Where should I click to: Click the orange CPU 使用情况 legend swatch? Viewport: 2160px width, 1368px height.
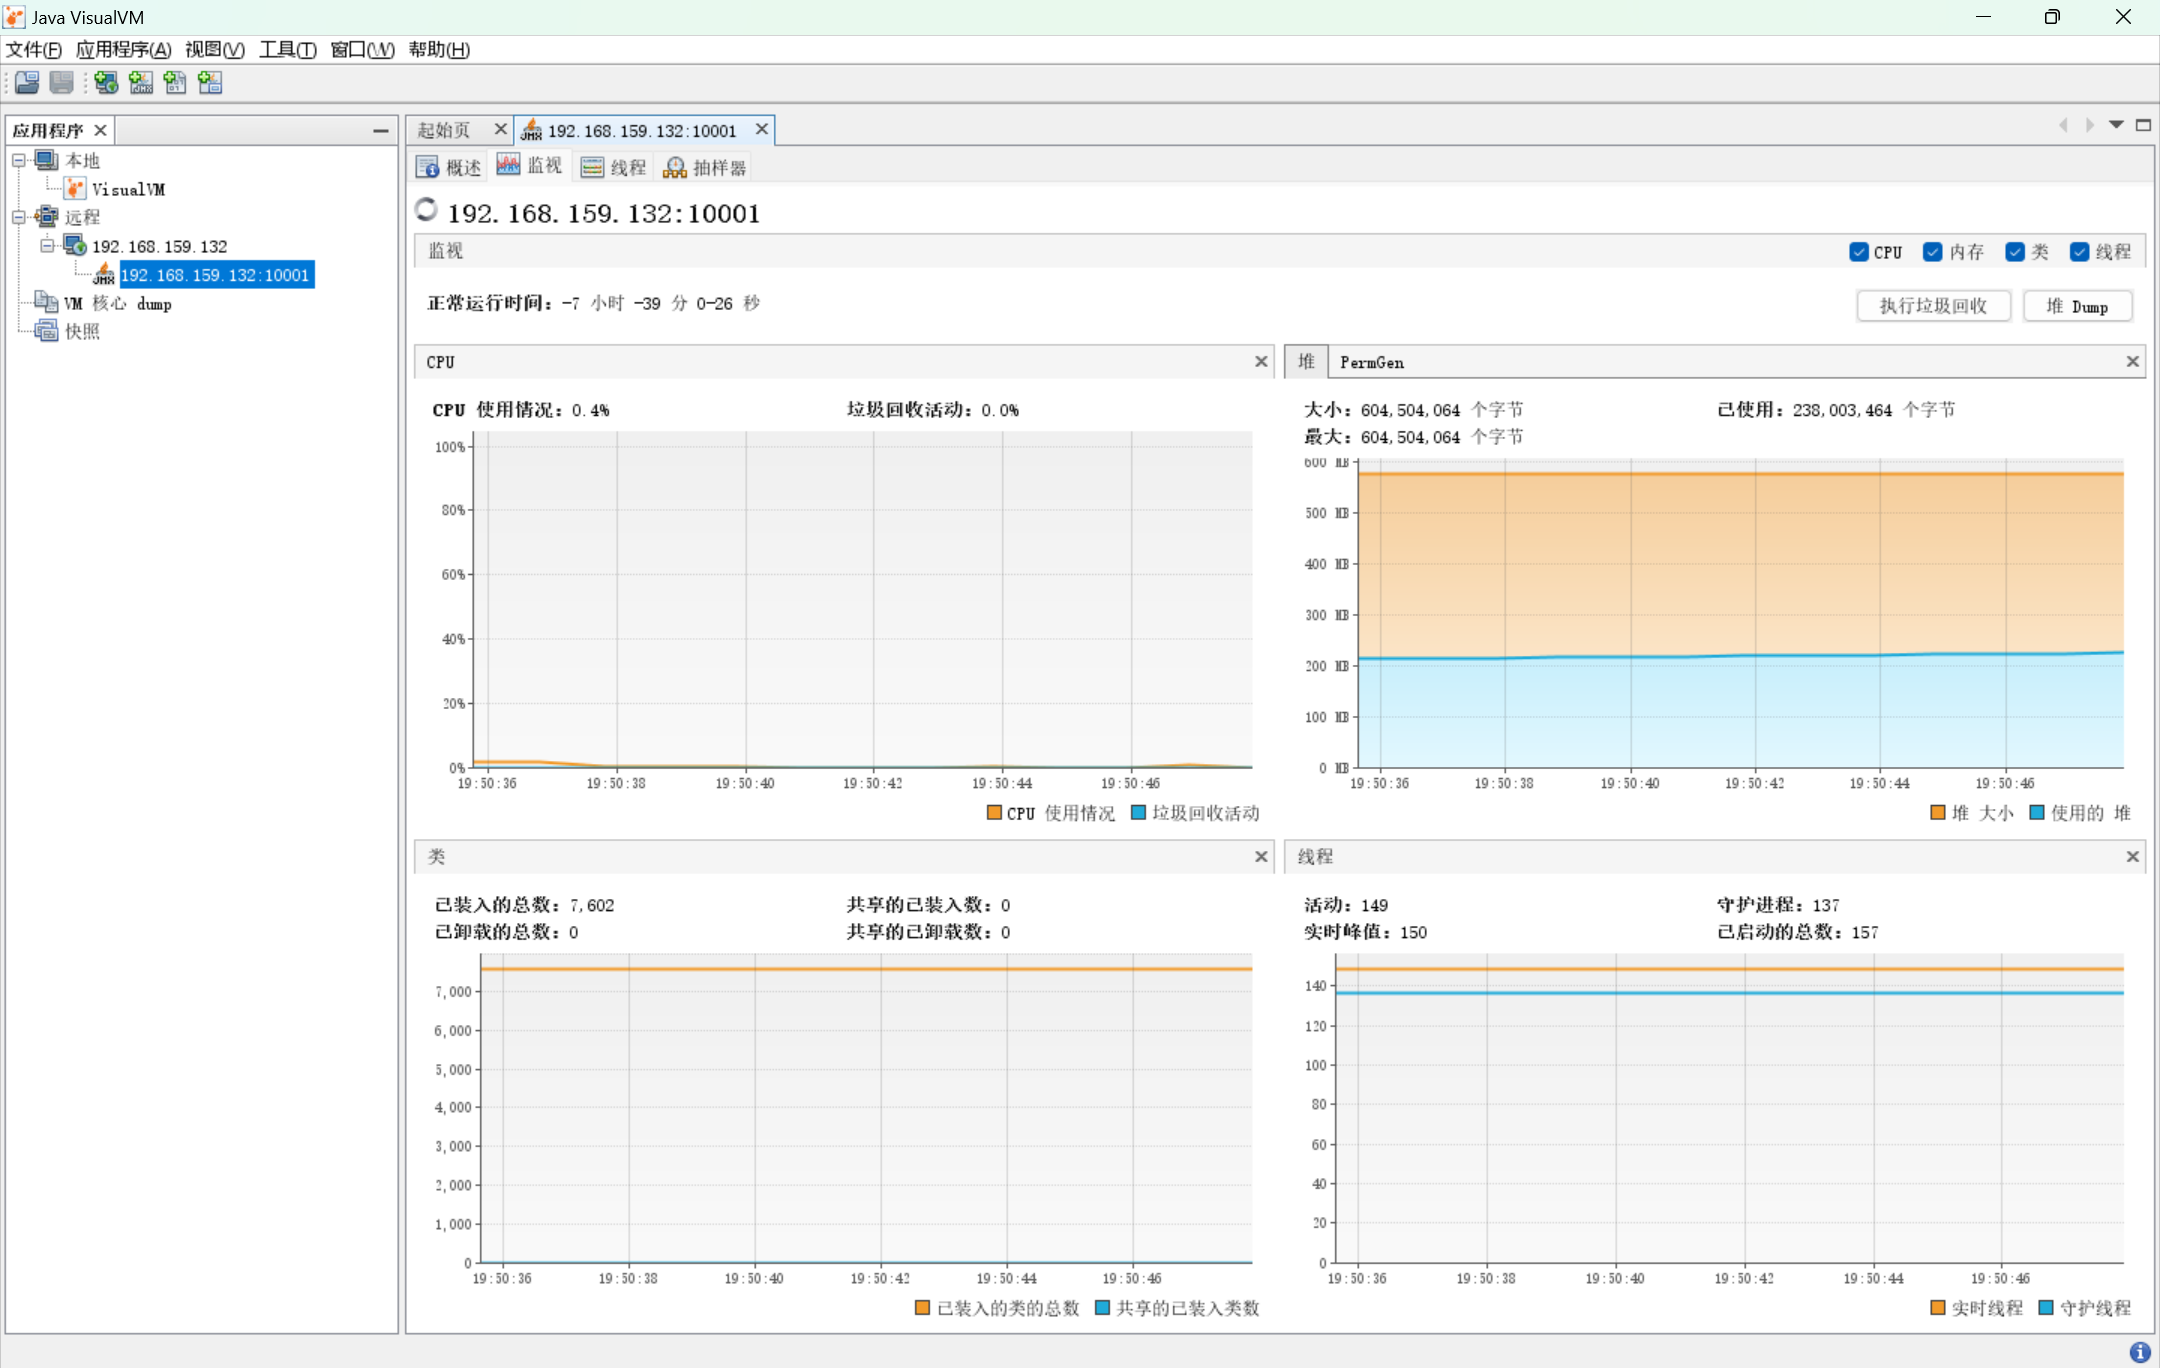994,813
